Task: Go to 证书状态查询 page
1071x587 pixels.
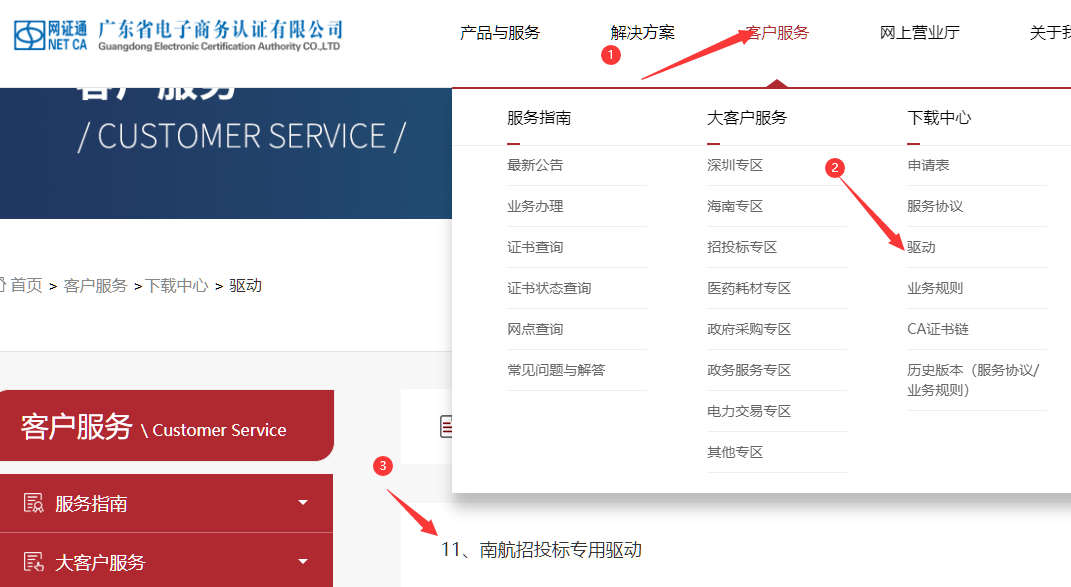Action: 549,288
